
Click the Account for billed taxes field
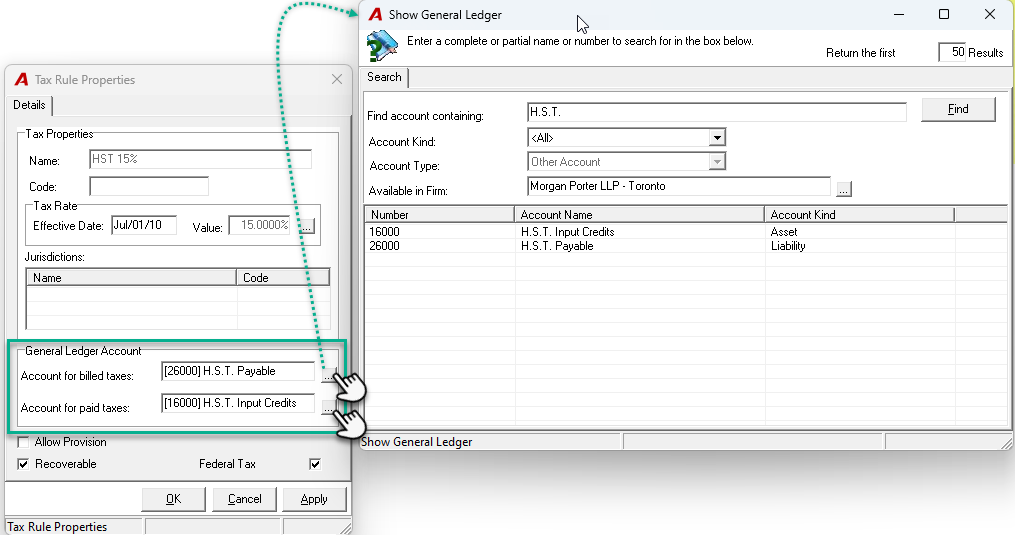click(x=238, y=371)
